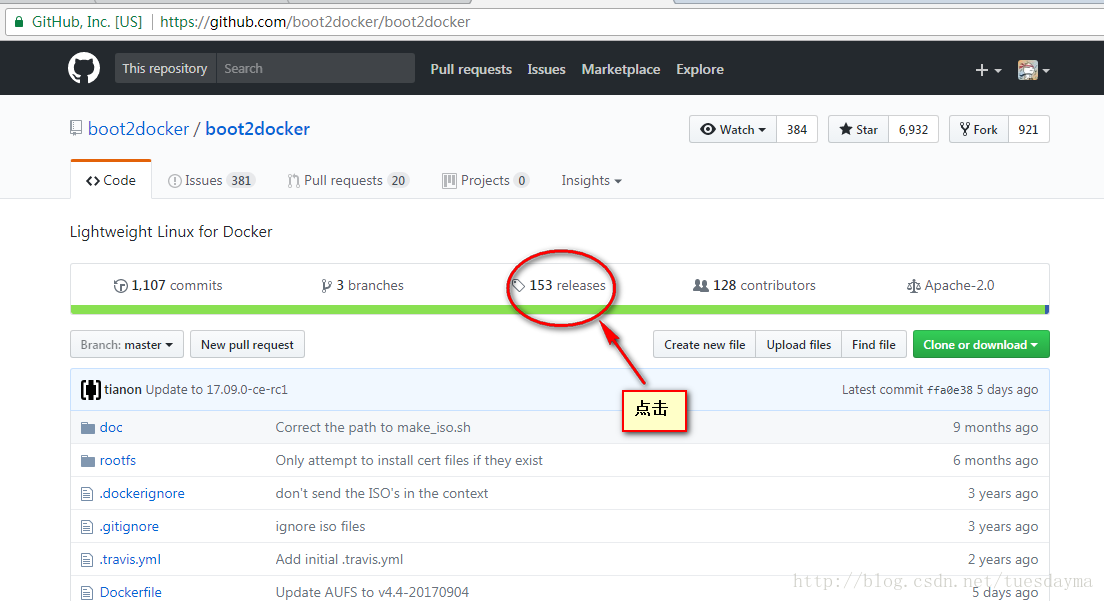Open Apache-2.0 license link

pos(951,285)
